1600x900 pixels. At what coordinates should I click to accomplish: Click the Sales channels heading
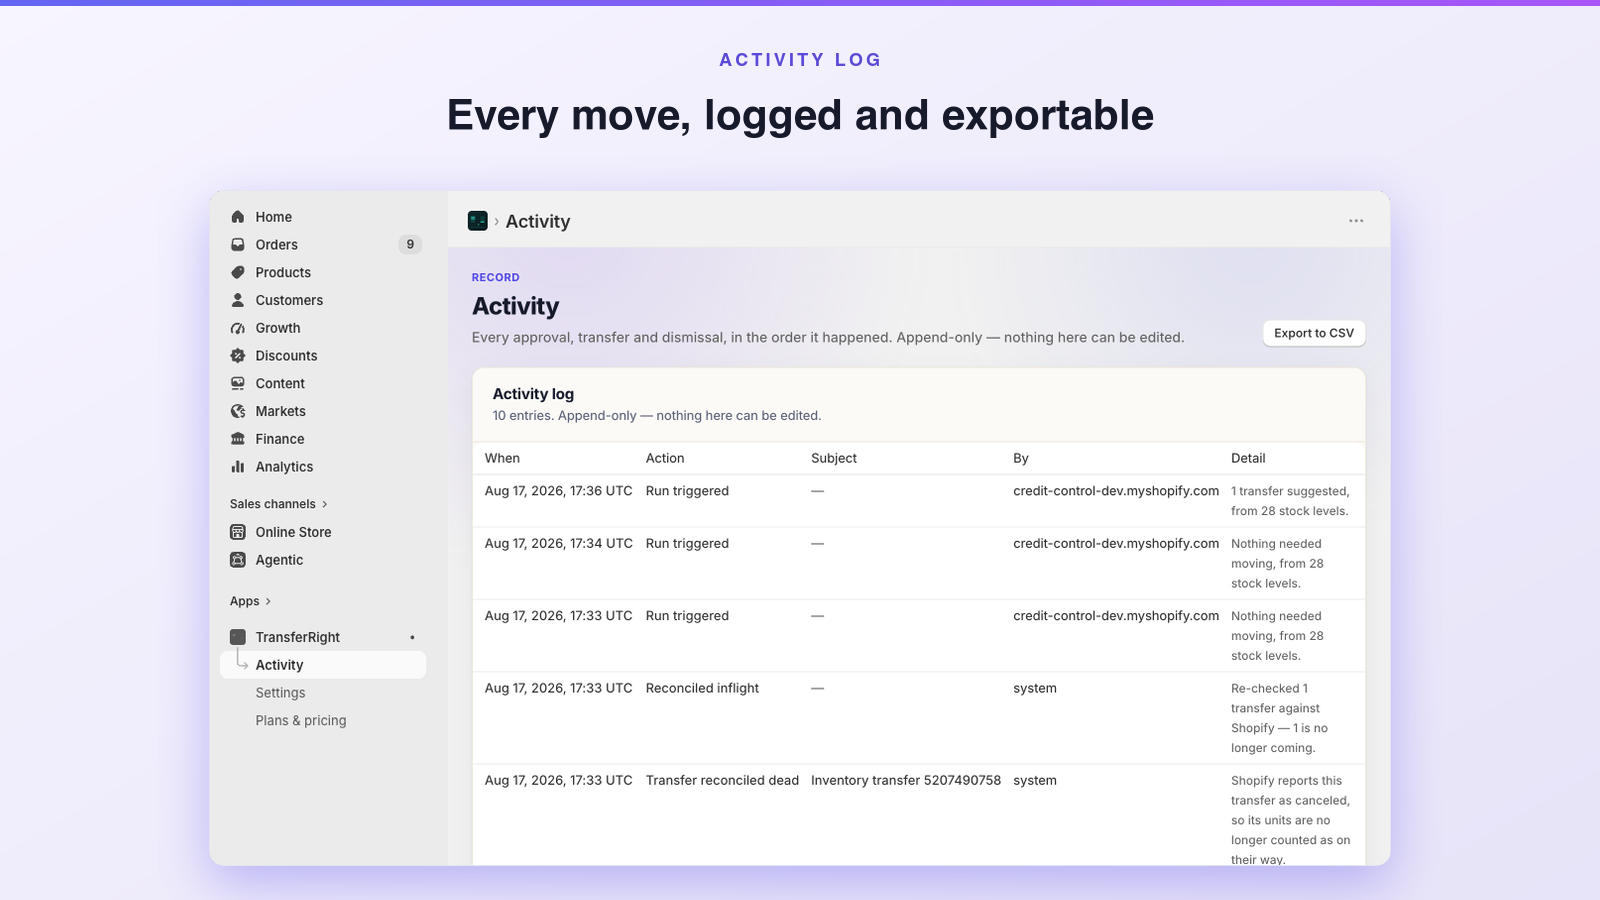coord(273,504)
